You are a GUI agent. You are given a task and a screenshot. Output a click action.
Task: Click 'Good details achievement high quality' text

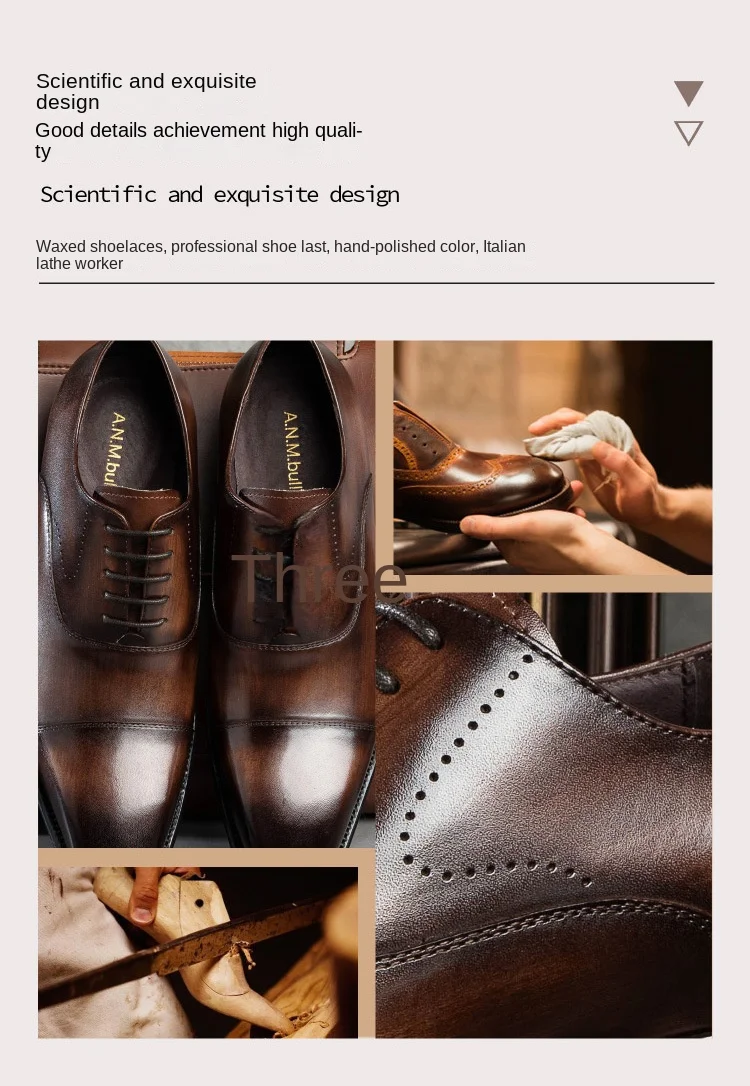199,141
